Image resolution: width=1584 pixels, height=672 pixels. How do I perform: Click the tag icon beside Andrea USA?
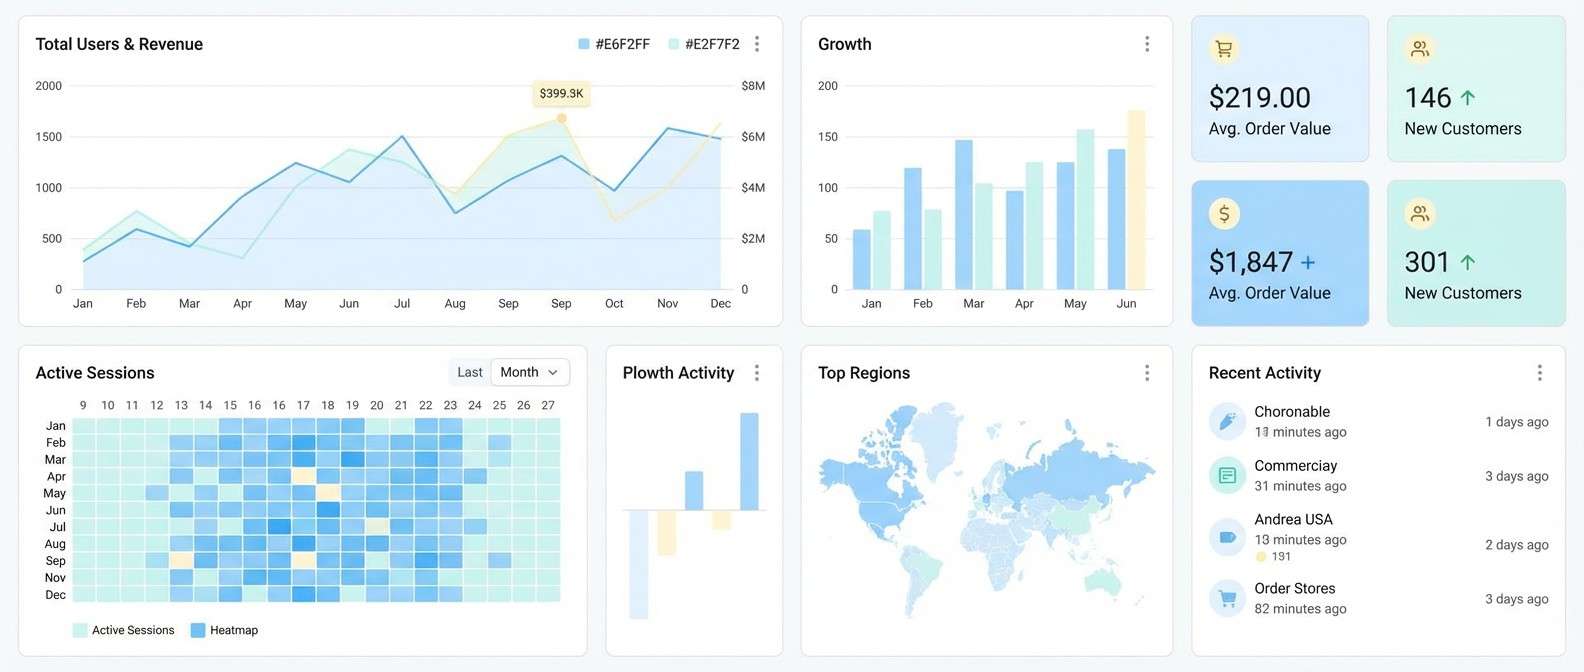(1227, 537)
